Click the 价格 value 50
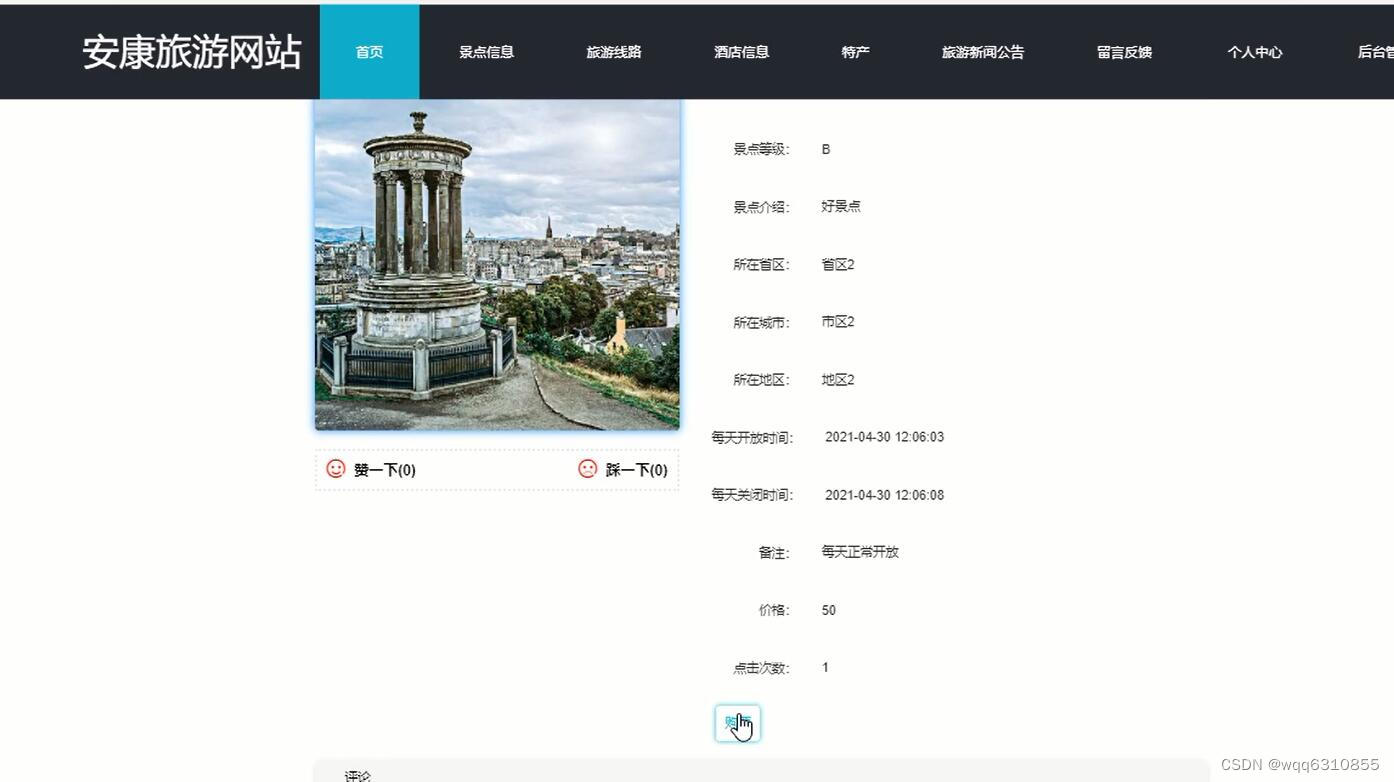Screen dimensions: 1394x782 829,610
